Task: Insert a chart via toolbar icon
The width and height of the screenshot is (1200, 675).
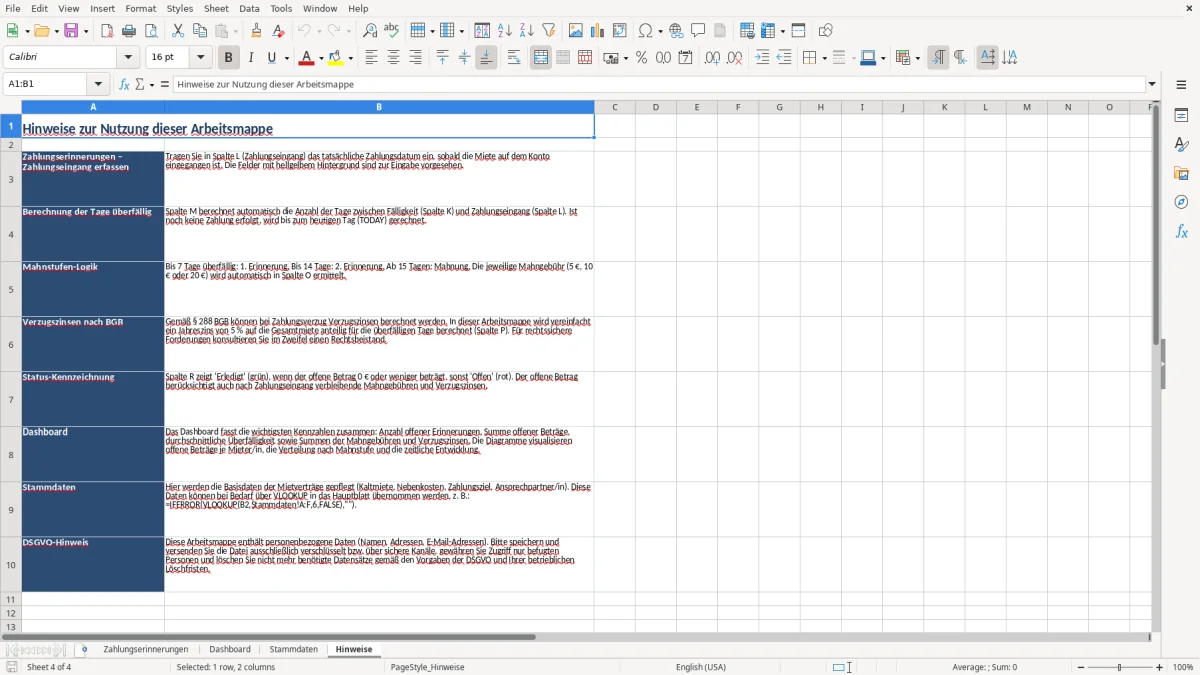Action: point(598,31)
